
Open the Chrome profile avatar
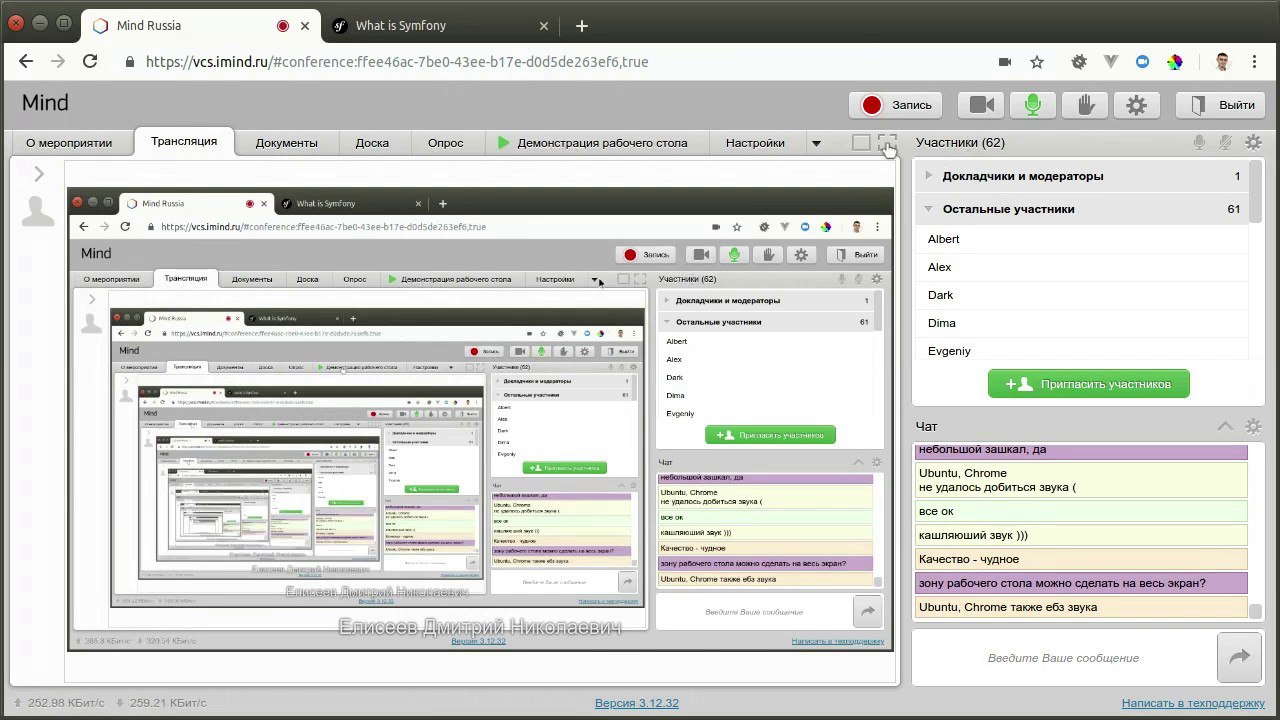click(1222, 62)
